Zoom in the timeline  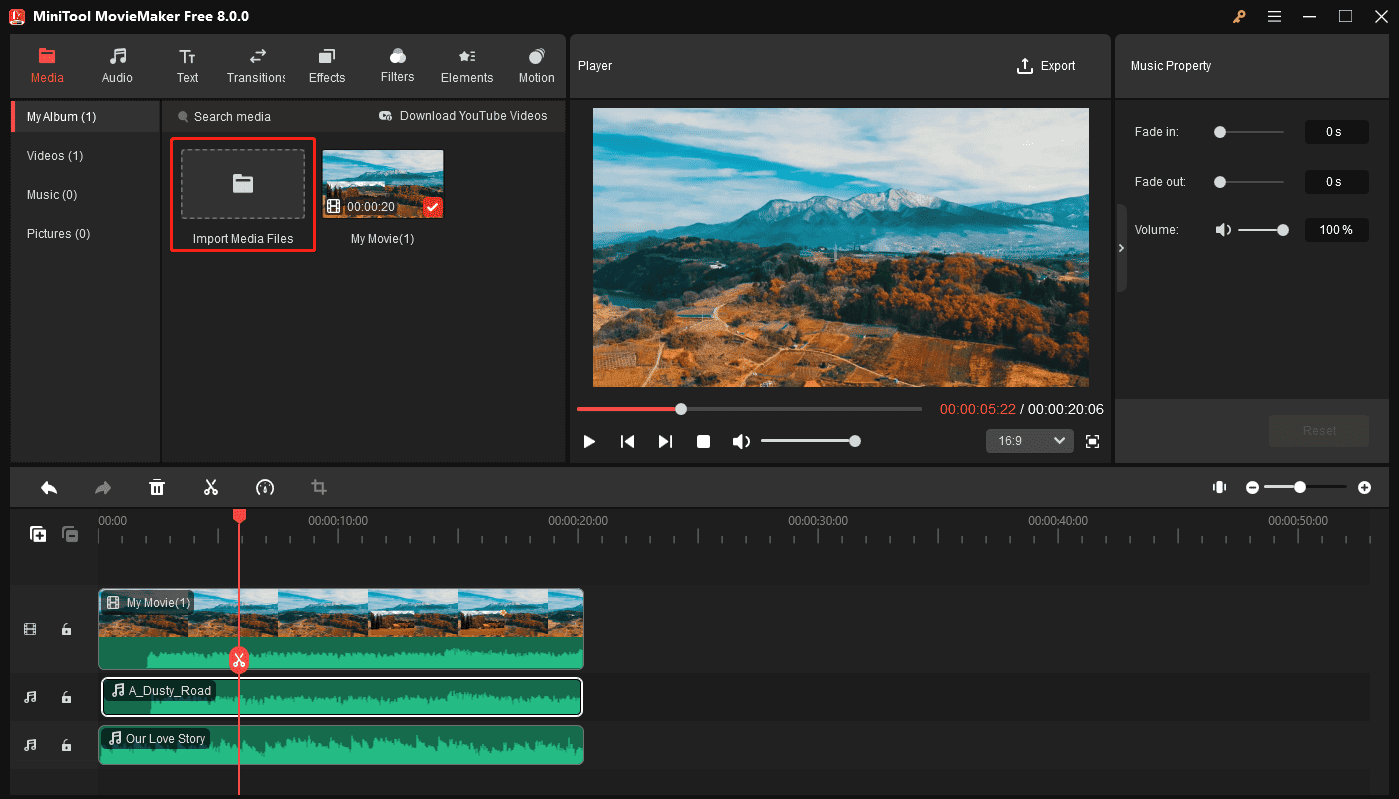point(1364,487)
